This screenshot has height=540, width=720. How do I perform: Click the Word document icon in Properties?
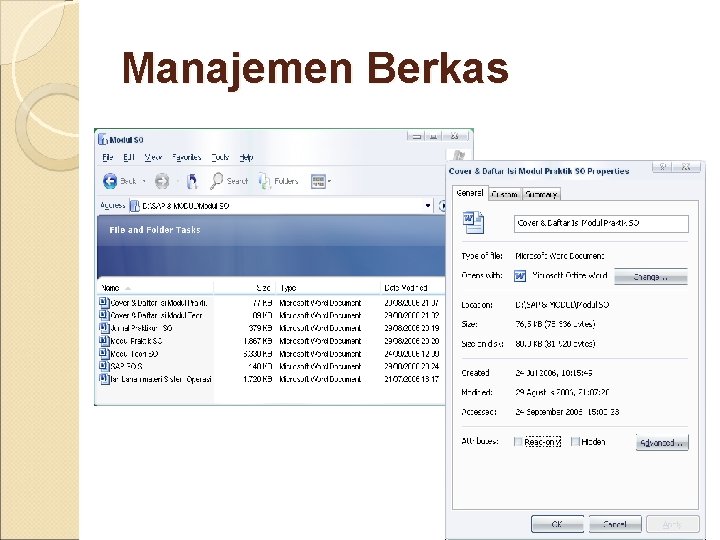[x=473, y=223]
